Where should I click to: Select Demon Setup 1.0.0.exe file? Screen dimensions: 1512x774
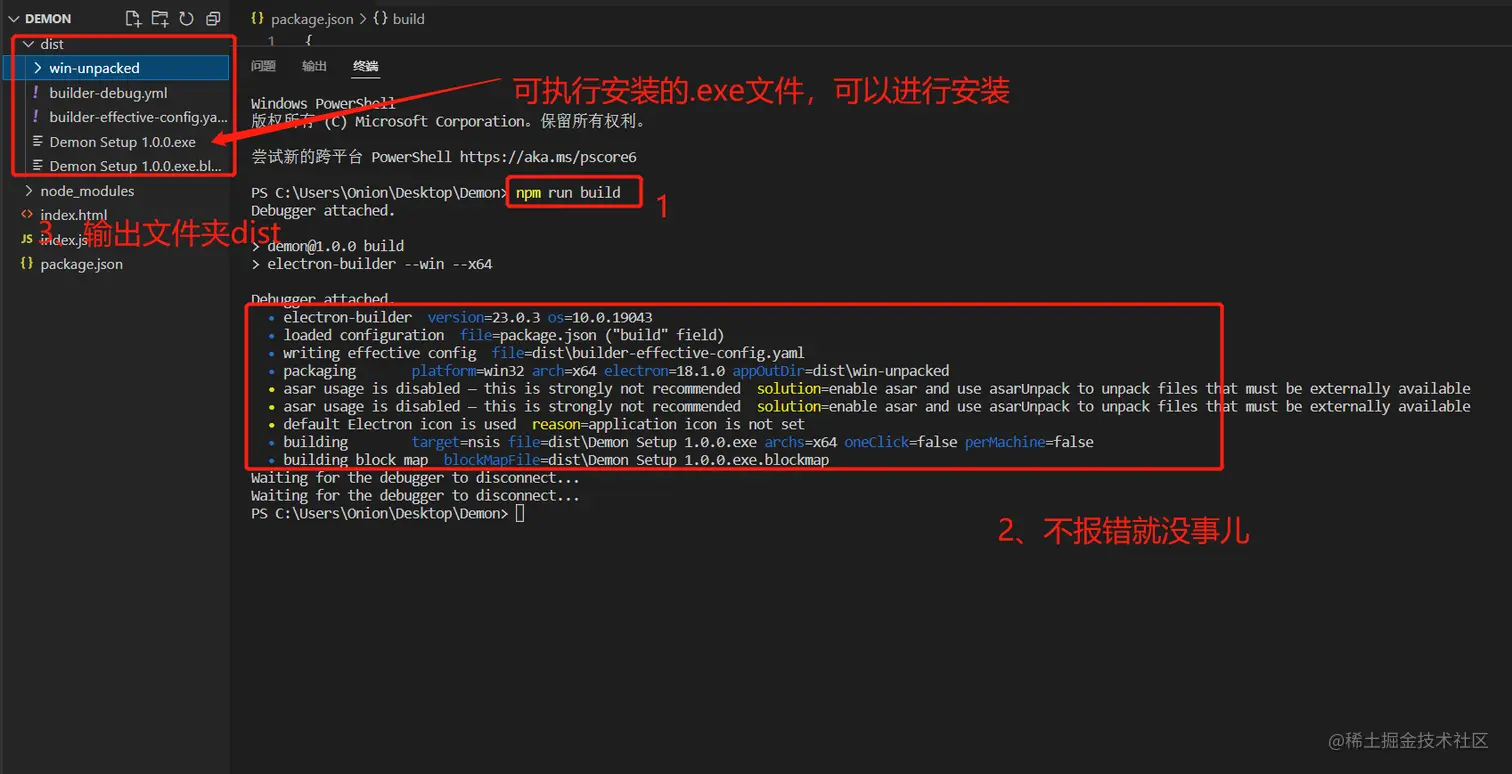pos(123,142)
